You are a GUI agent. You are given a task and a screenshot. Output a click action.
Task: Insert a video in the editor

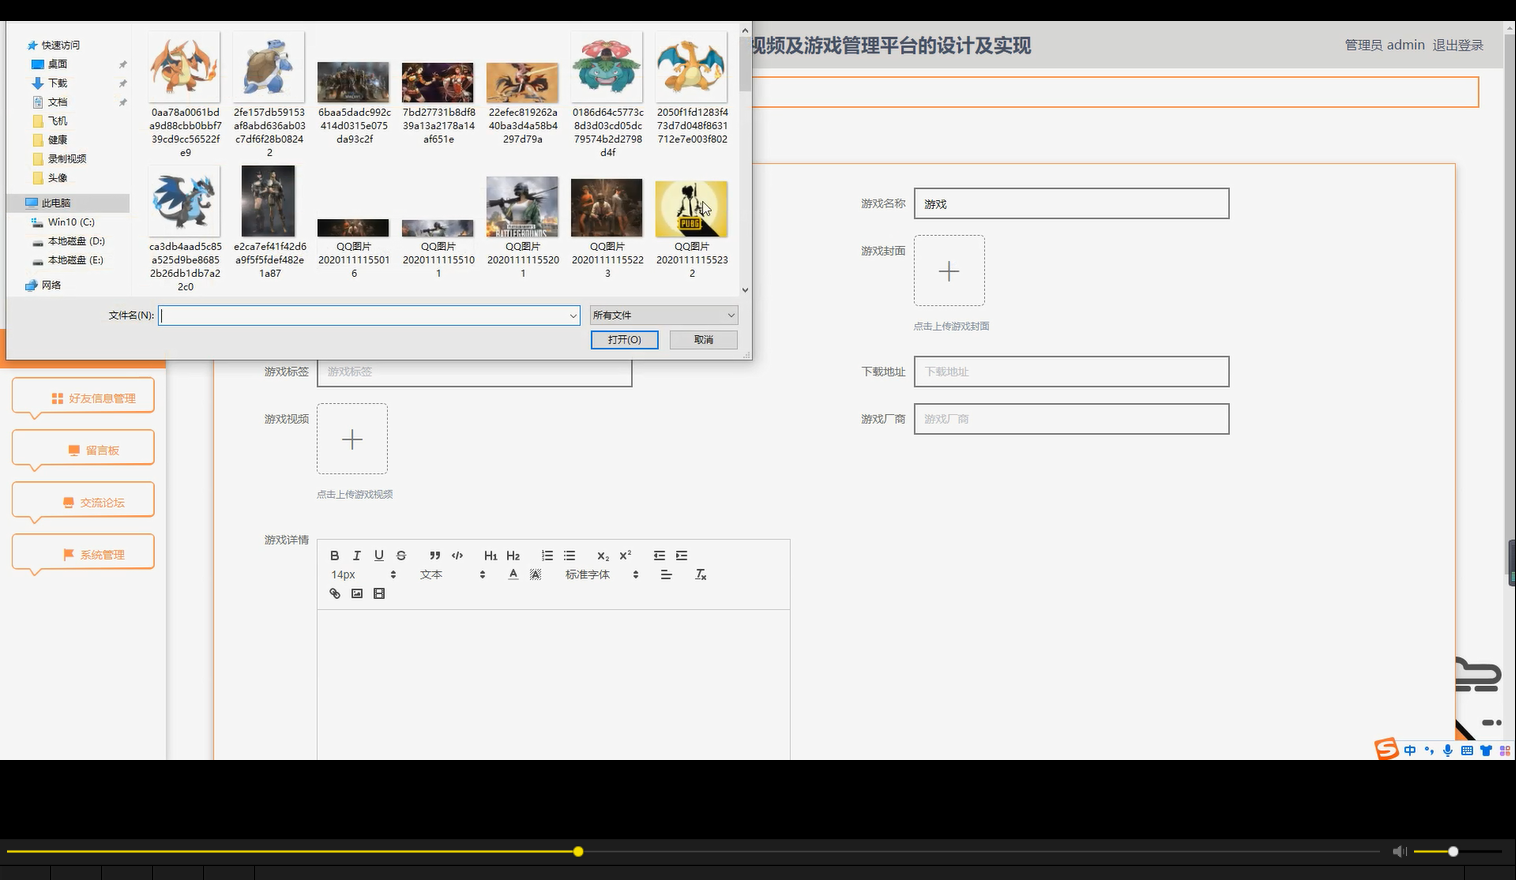coord(378,593)
